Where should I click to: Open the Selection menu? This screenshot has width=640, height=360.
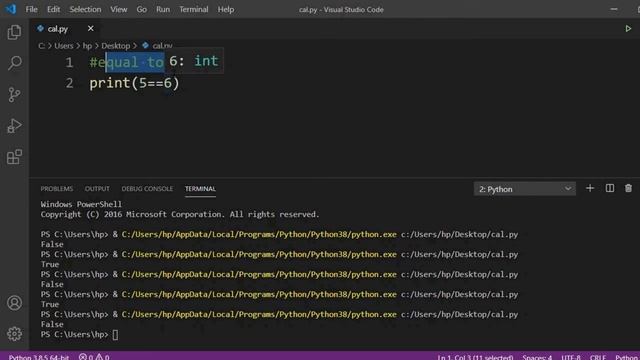85,9
